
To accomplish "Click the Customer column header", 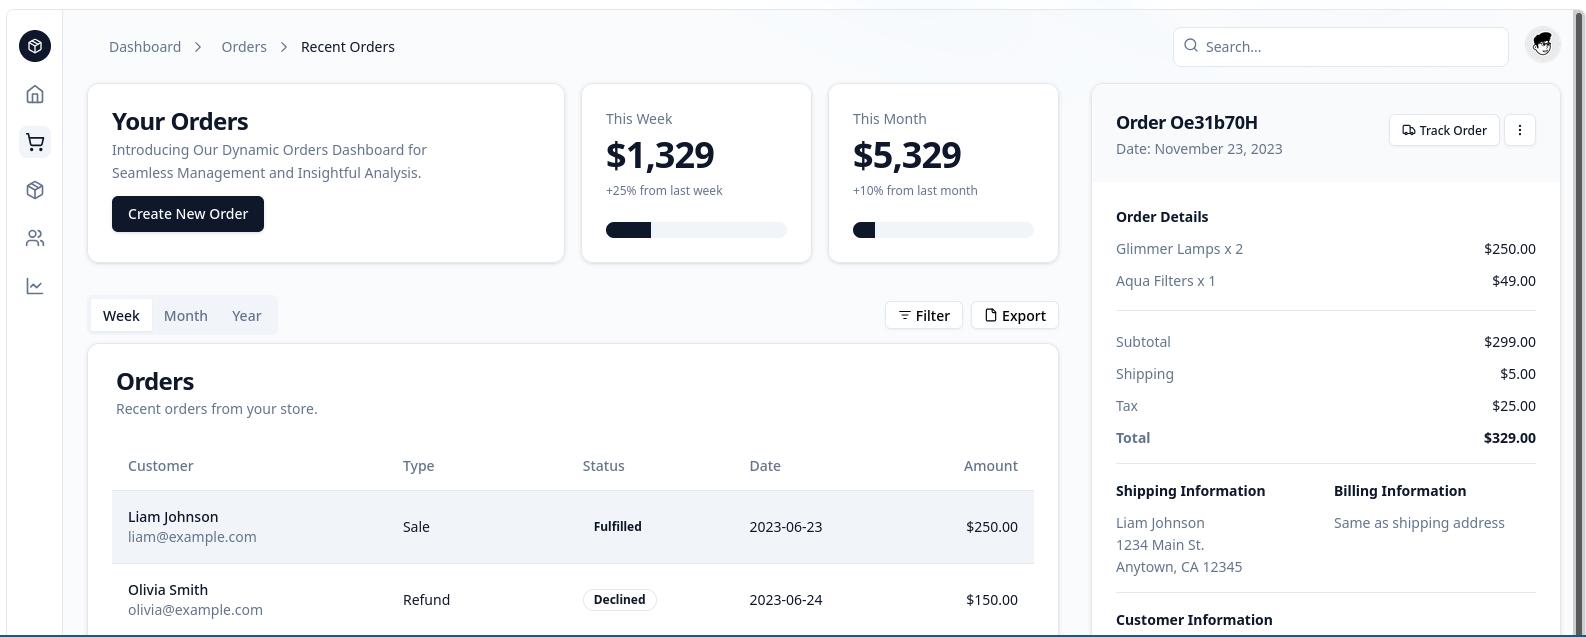I will (161, 466).
